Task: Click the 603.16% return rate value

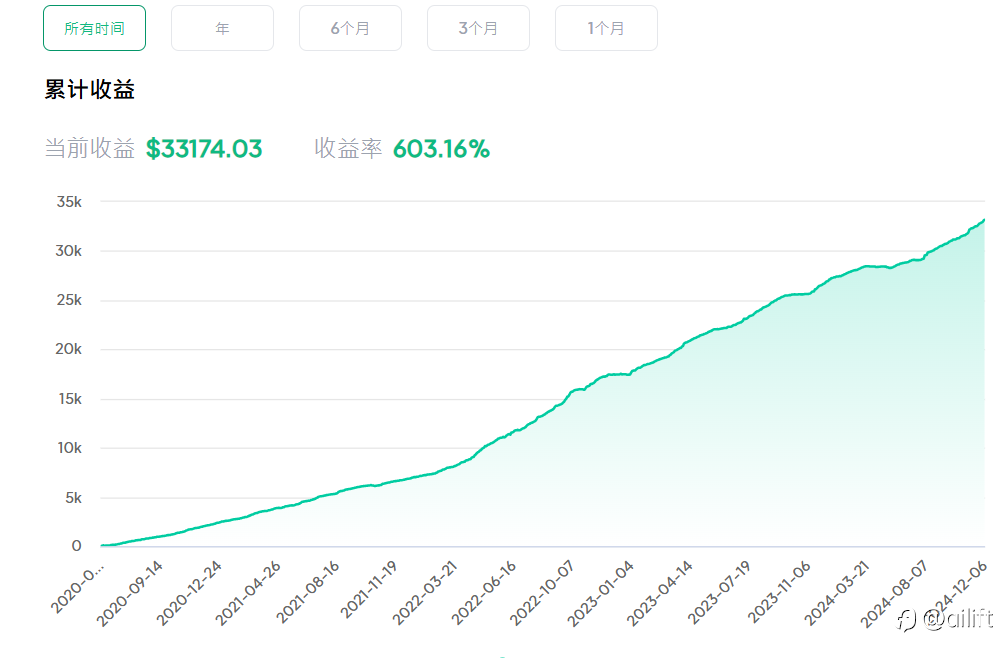Action: coord(441,149)
